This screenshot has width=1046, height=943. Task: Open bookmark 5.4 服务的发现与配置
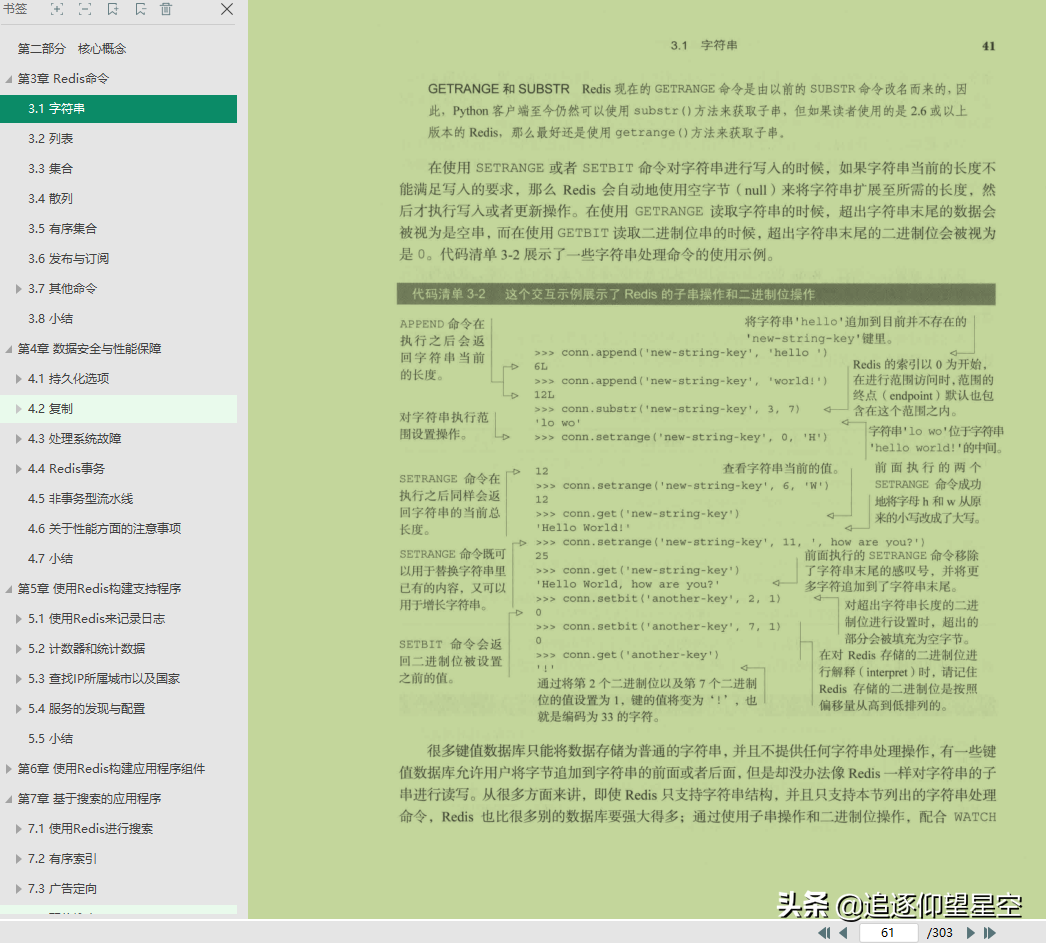pyautogui.click(x=87, y=709)
